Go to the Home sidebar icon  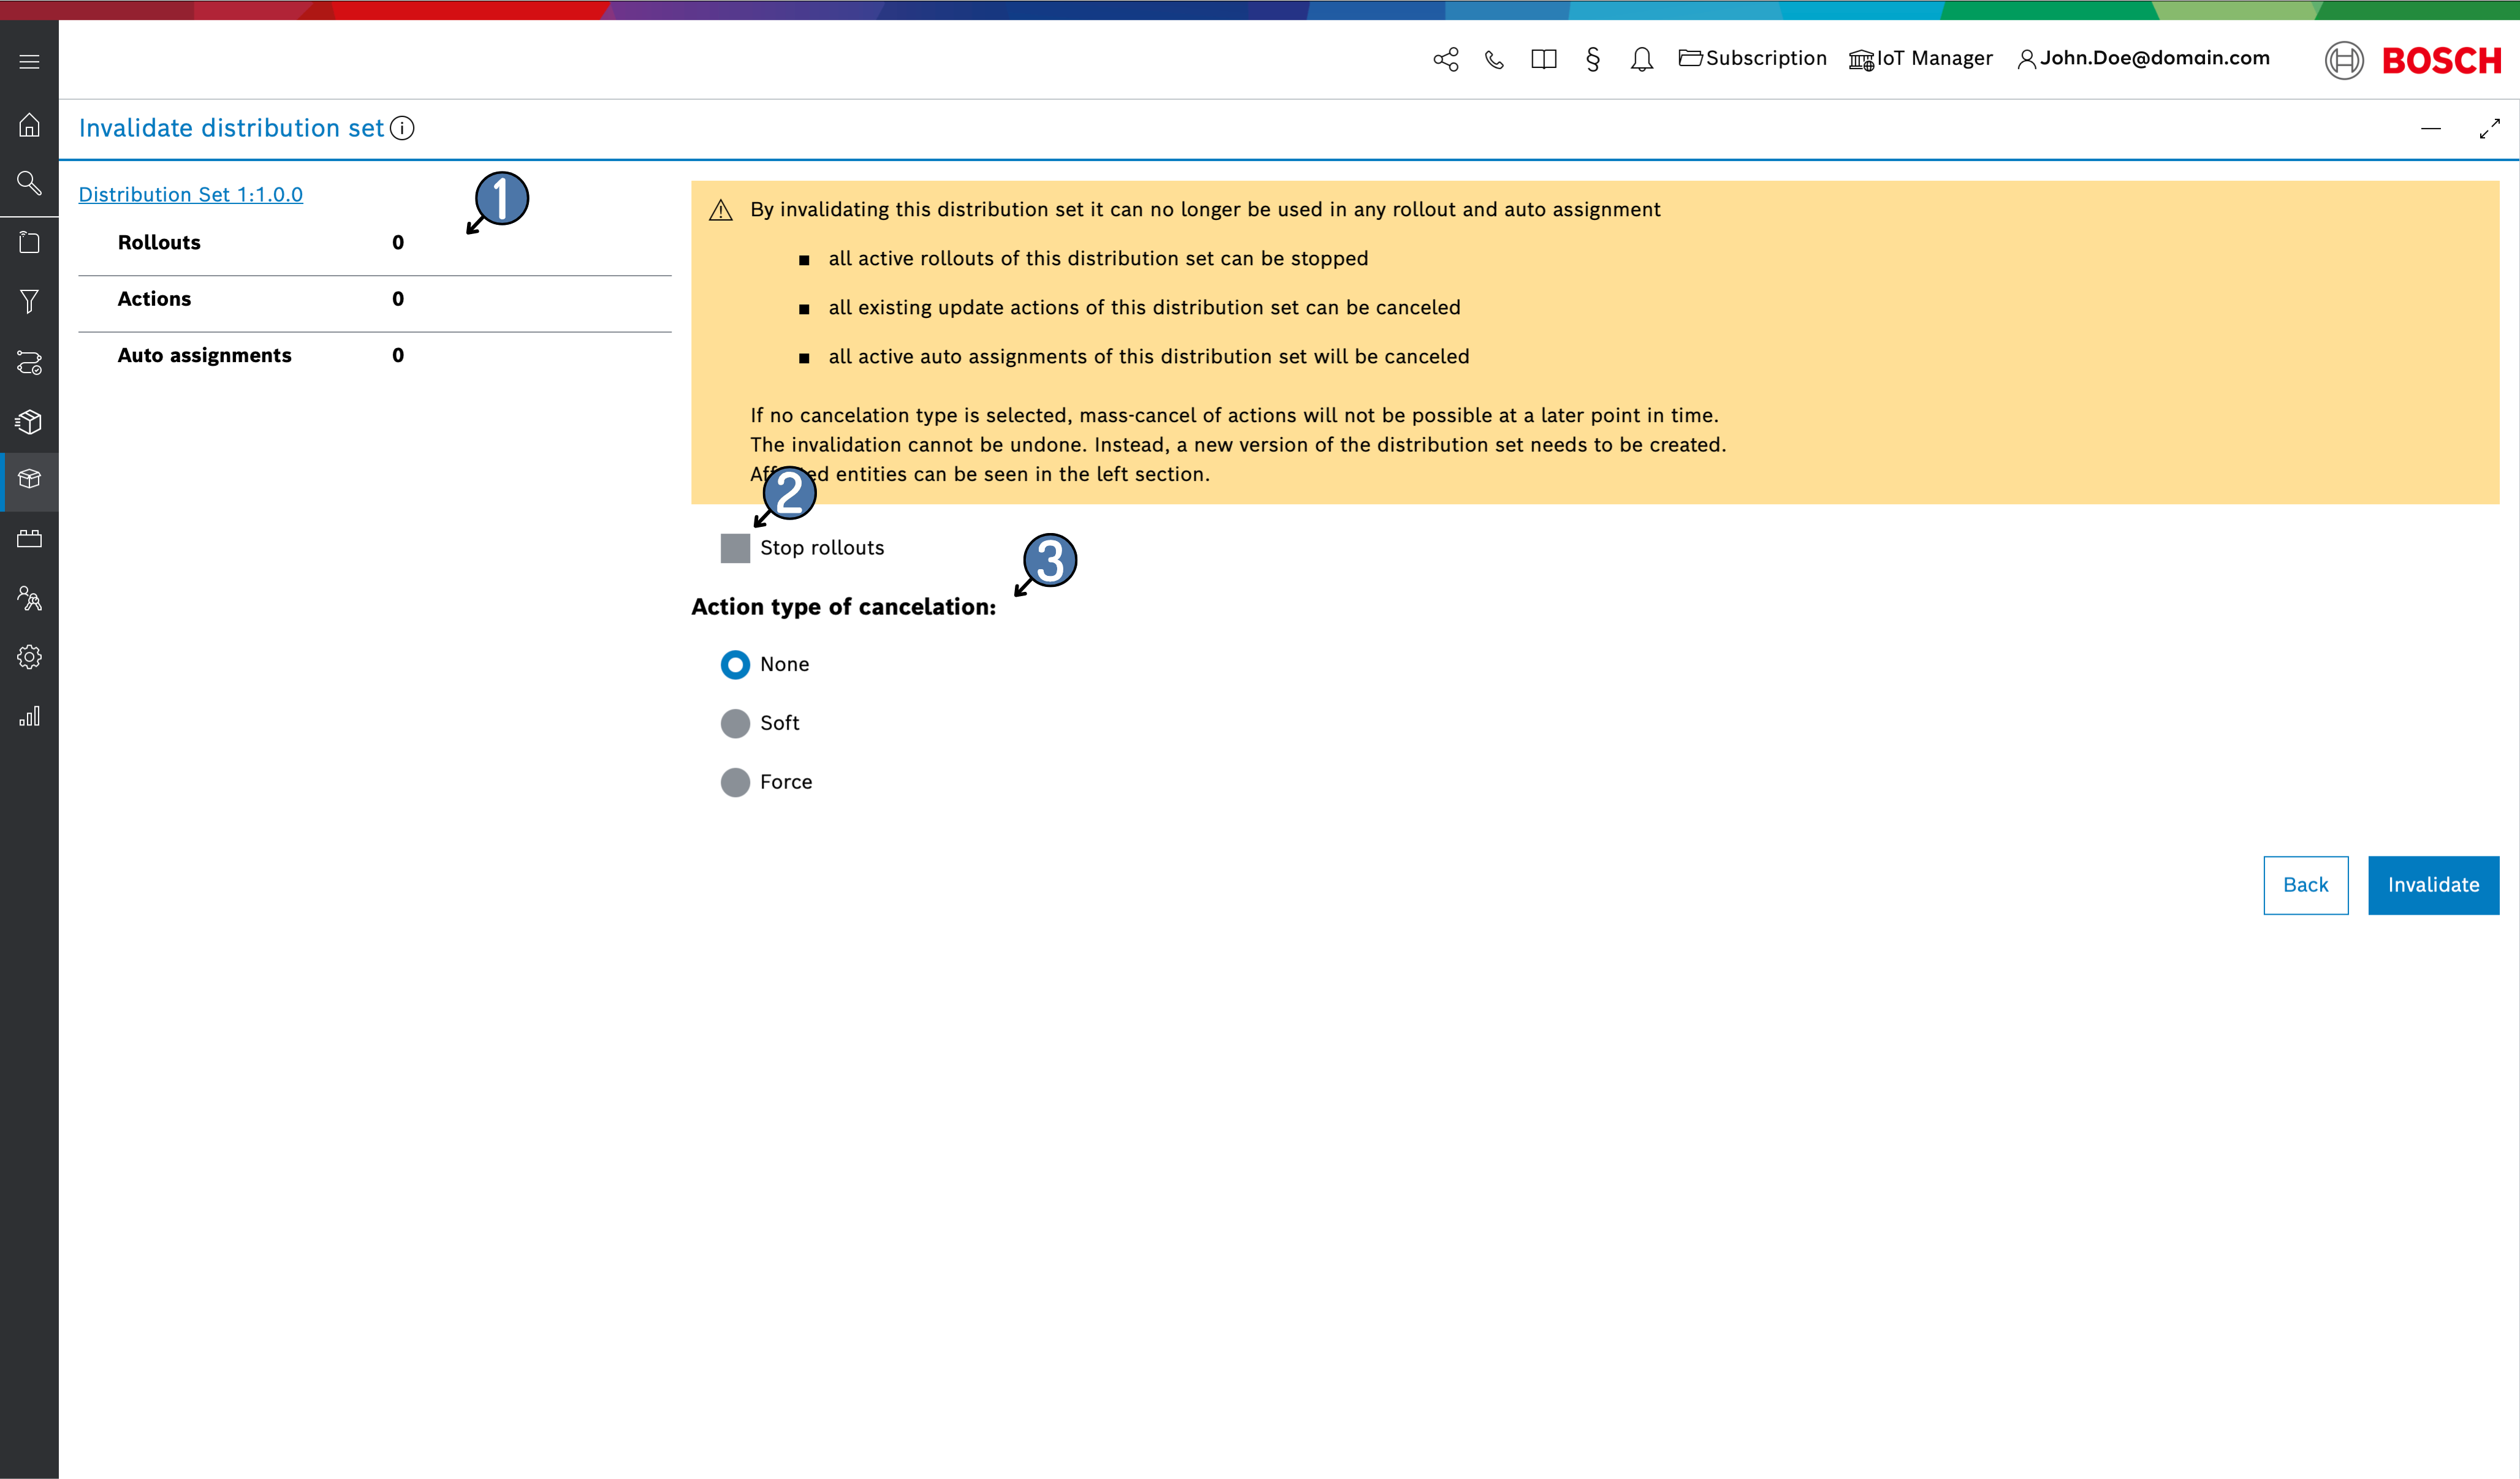click(x=29, y=125)
